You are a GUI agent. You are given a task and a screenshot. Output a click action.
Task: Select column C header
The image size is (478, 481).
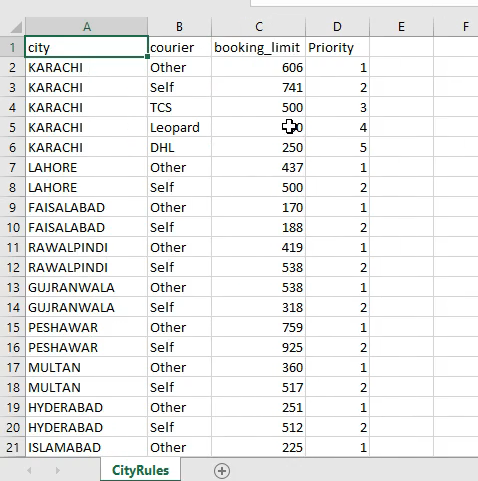[259, 27]
